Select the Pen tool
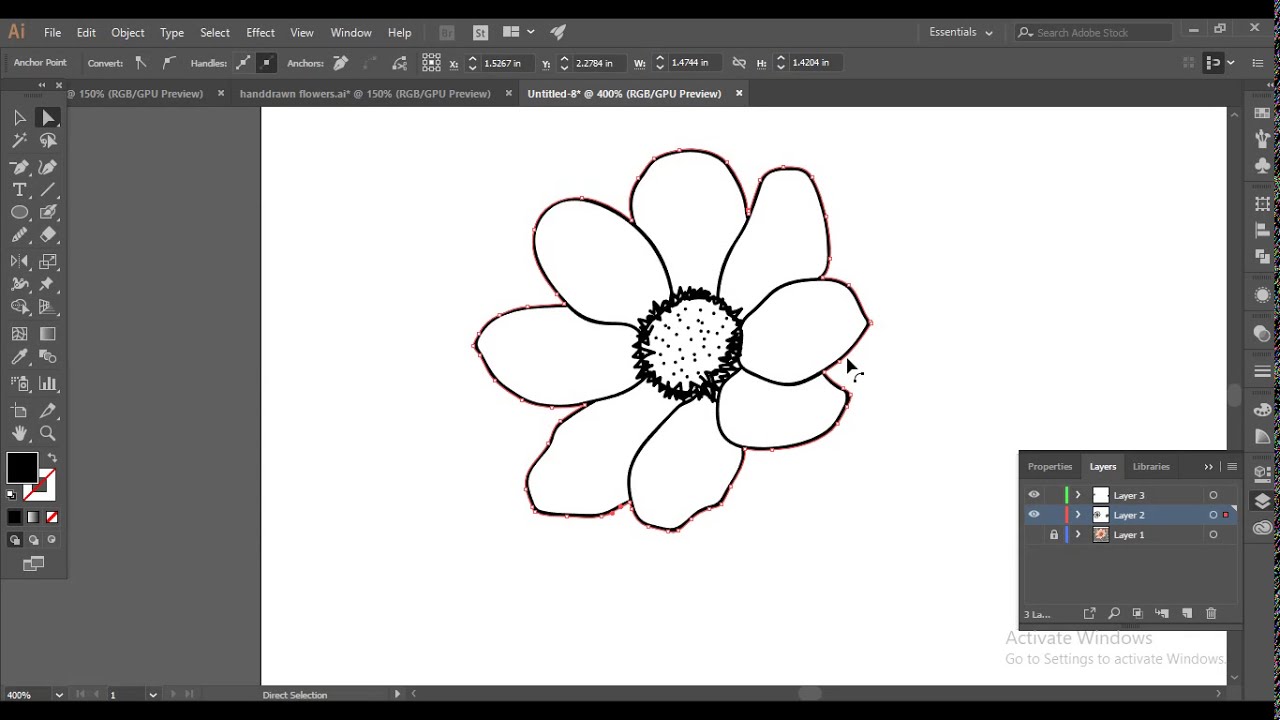Viewport: 1280px width, 720px height. point(19,167)
